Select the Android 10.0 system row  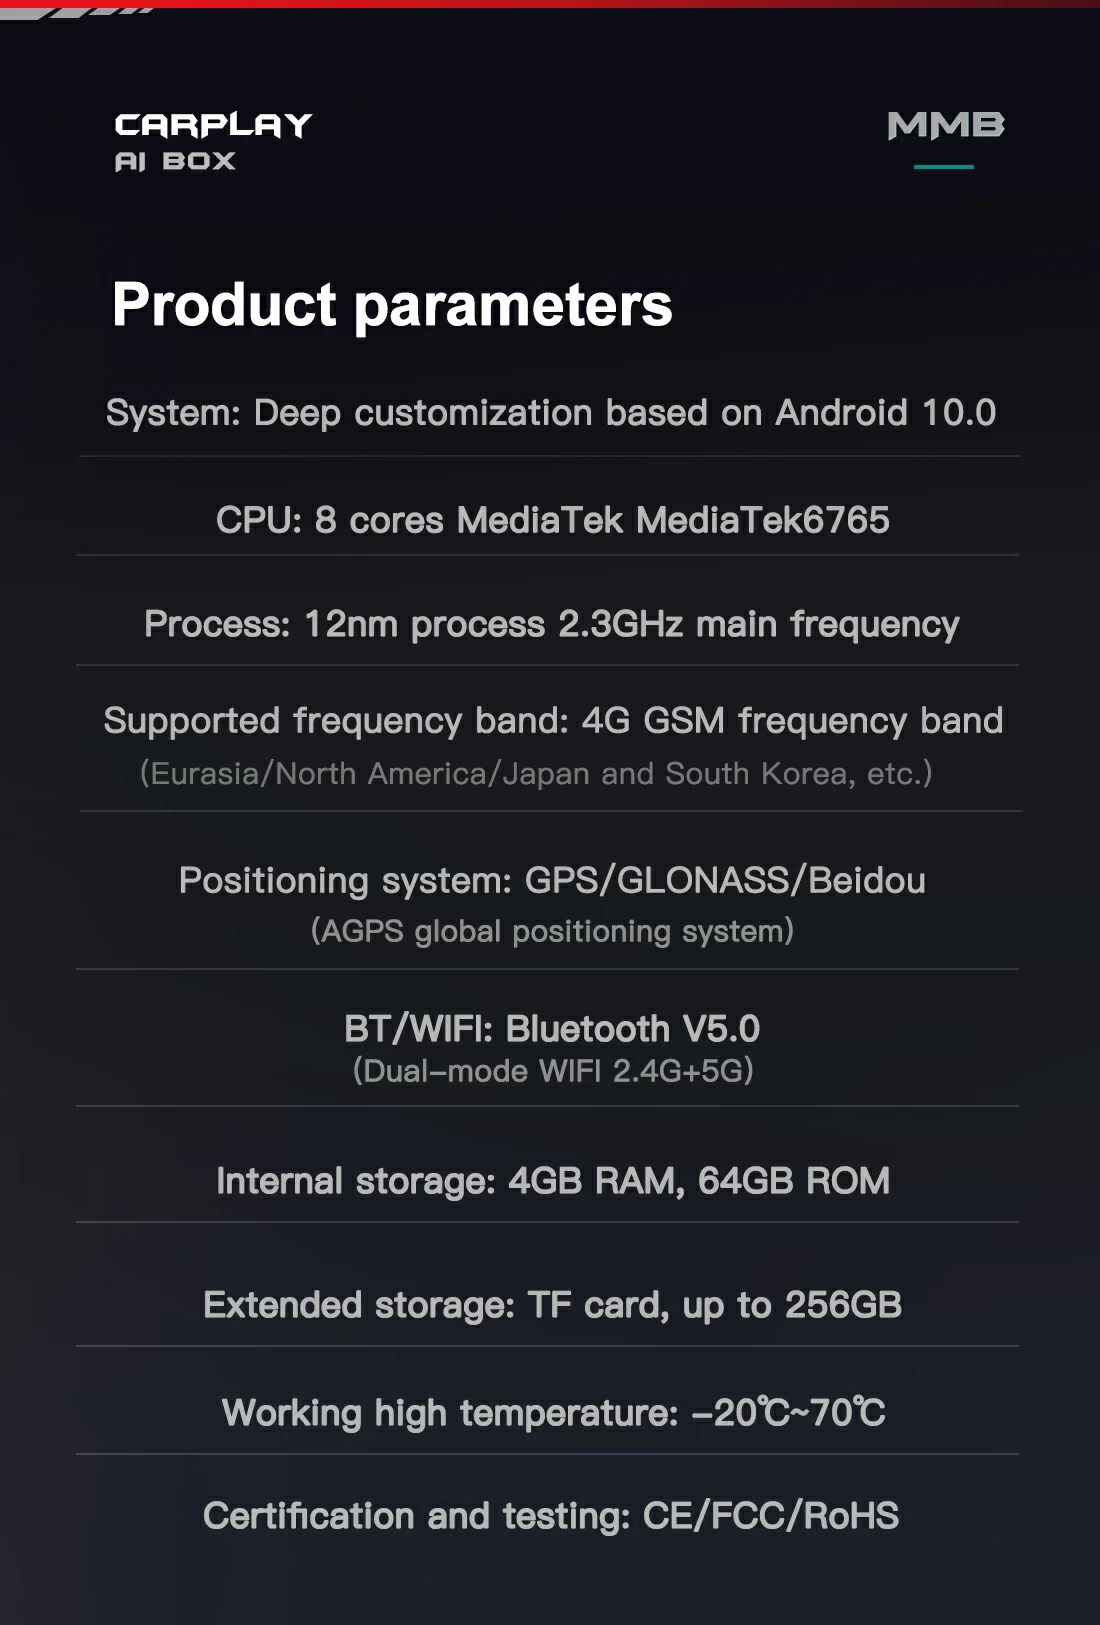coord(551,413)
